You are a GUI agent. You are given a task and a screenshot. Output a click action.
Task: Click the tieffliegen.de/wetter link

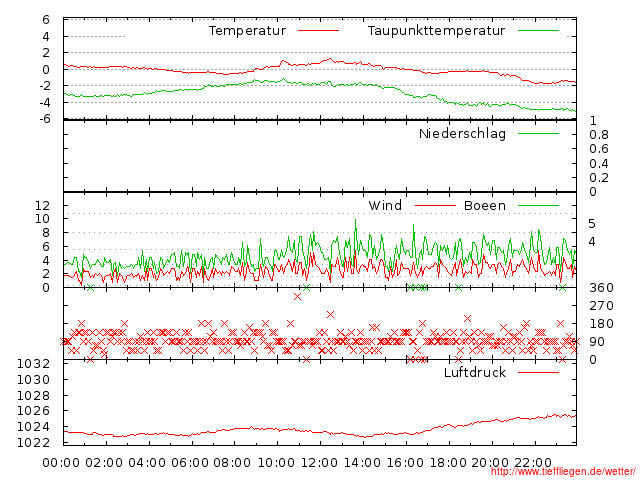click(563, 472)
